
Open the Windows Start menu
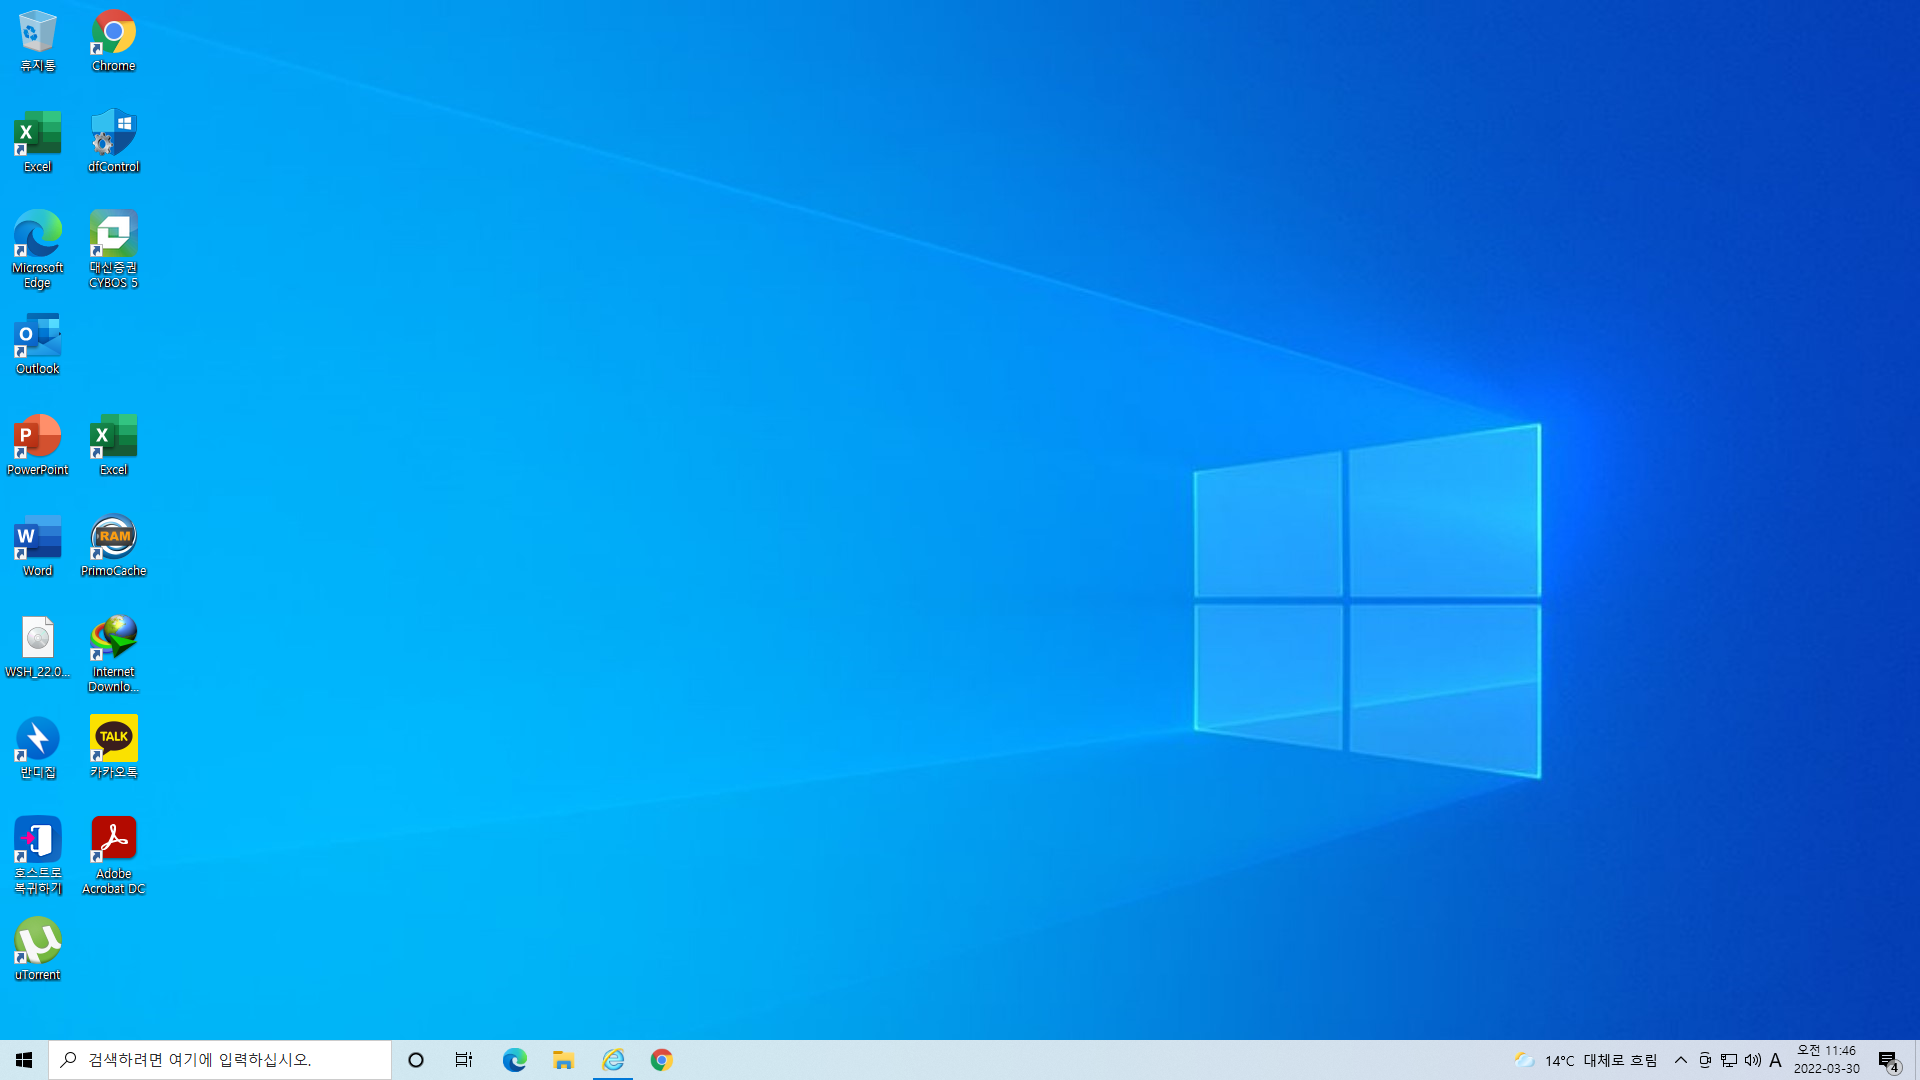click(24, 1060)
